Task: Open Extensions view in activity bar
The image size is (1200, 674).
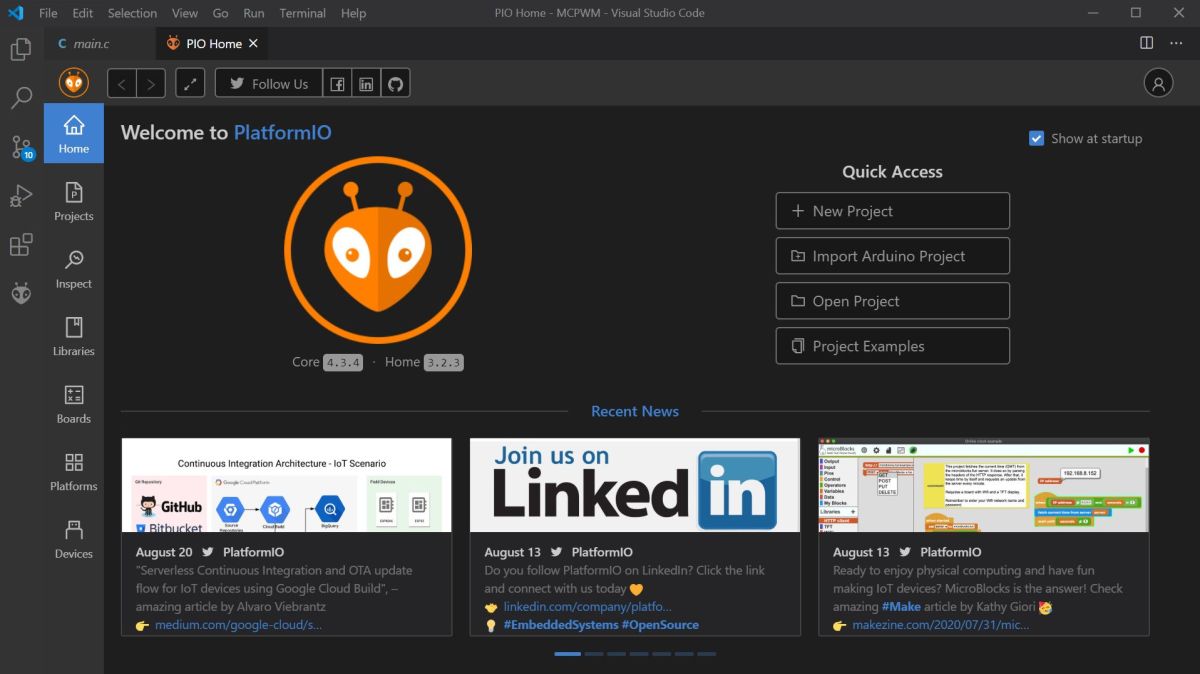Action: point(21,245)
